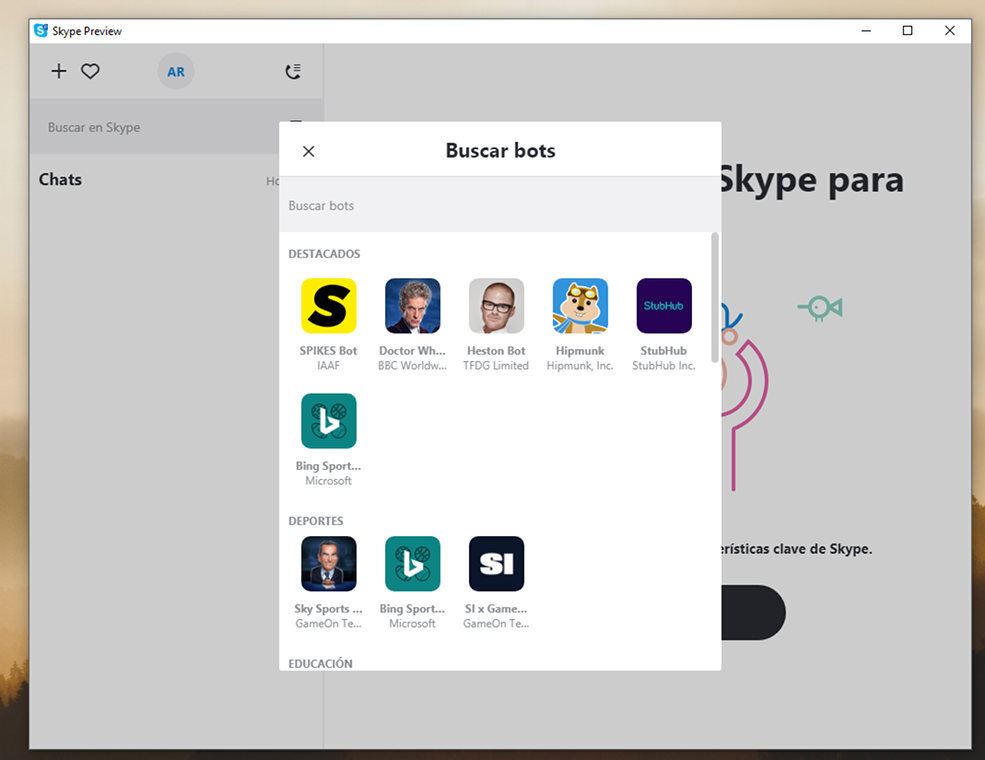Open the Sky Sports bot
This screenshot has height=760, width=985.
[328, 563]
